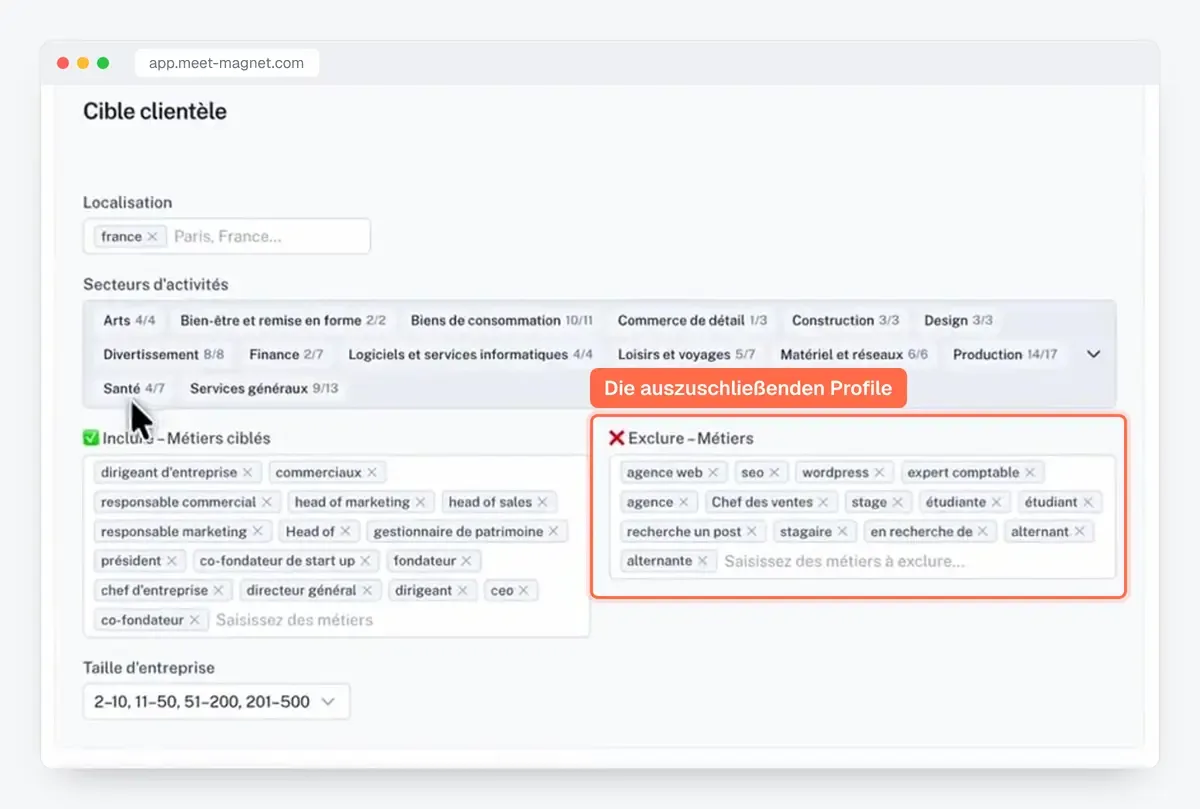Select the Arts 4/4 sector

[130, 321]
